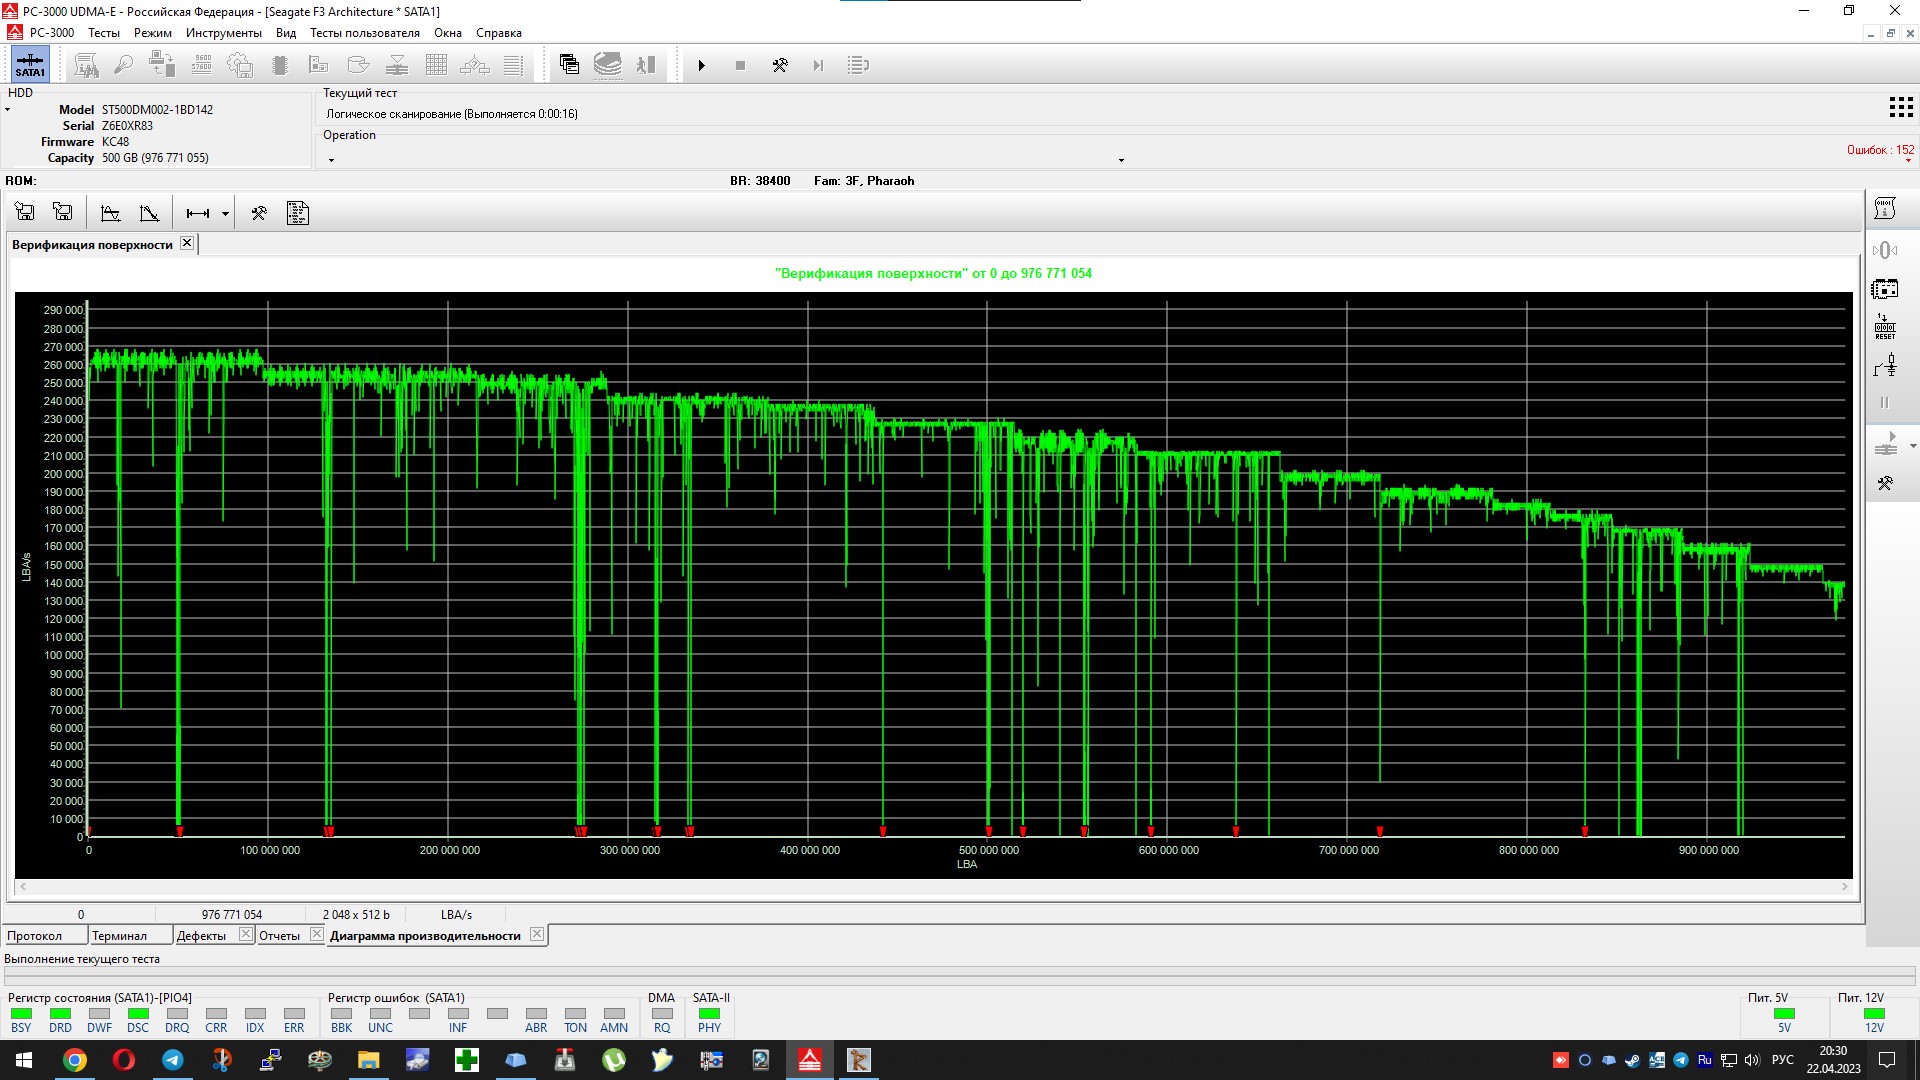Screen dimensions: 1920x1080
Task: Close the Диаграмма производительности tab
Action: pos(537,934)
